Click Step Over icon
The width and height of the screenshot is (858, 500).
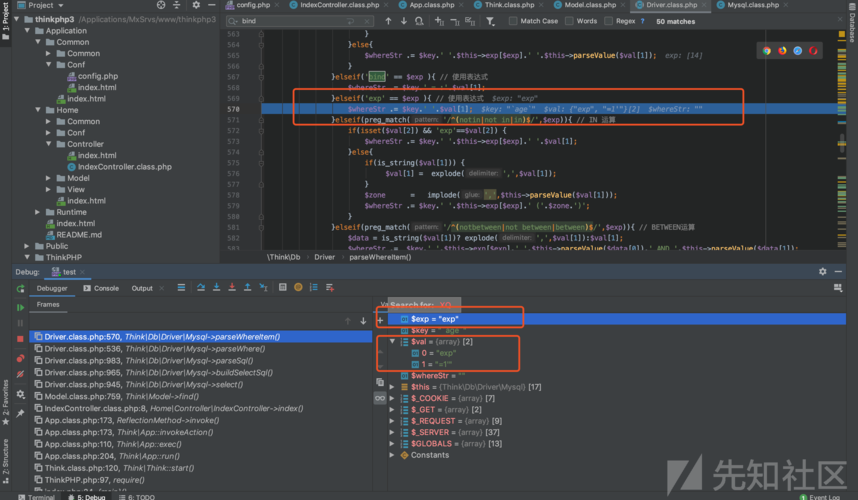(x=201, y=287)
